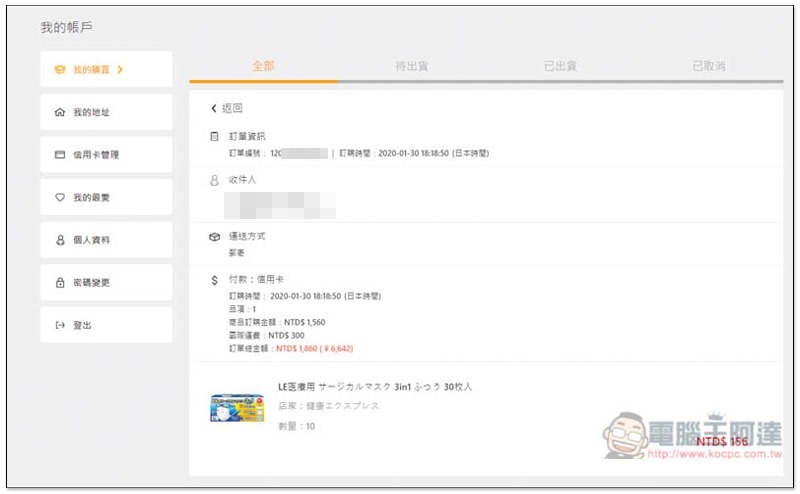Screen dimensions: 800x494
Task: Click the dollar sign icon beside 付款
Action: (x=214, y=280)
